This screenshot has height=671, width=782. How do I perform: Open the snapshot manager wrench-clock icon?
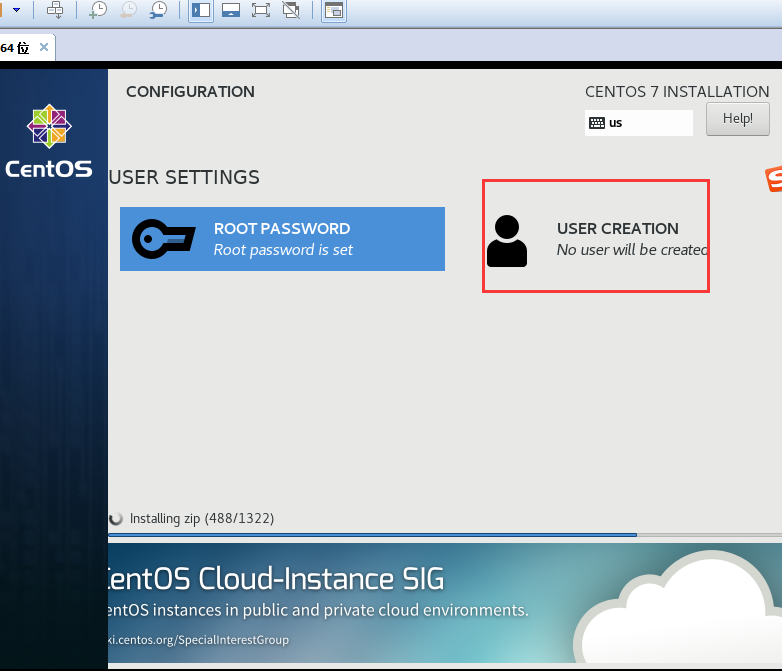(x=159, y=10)
